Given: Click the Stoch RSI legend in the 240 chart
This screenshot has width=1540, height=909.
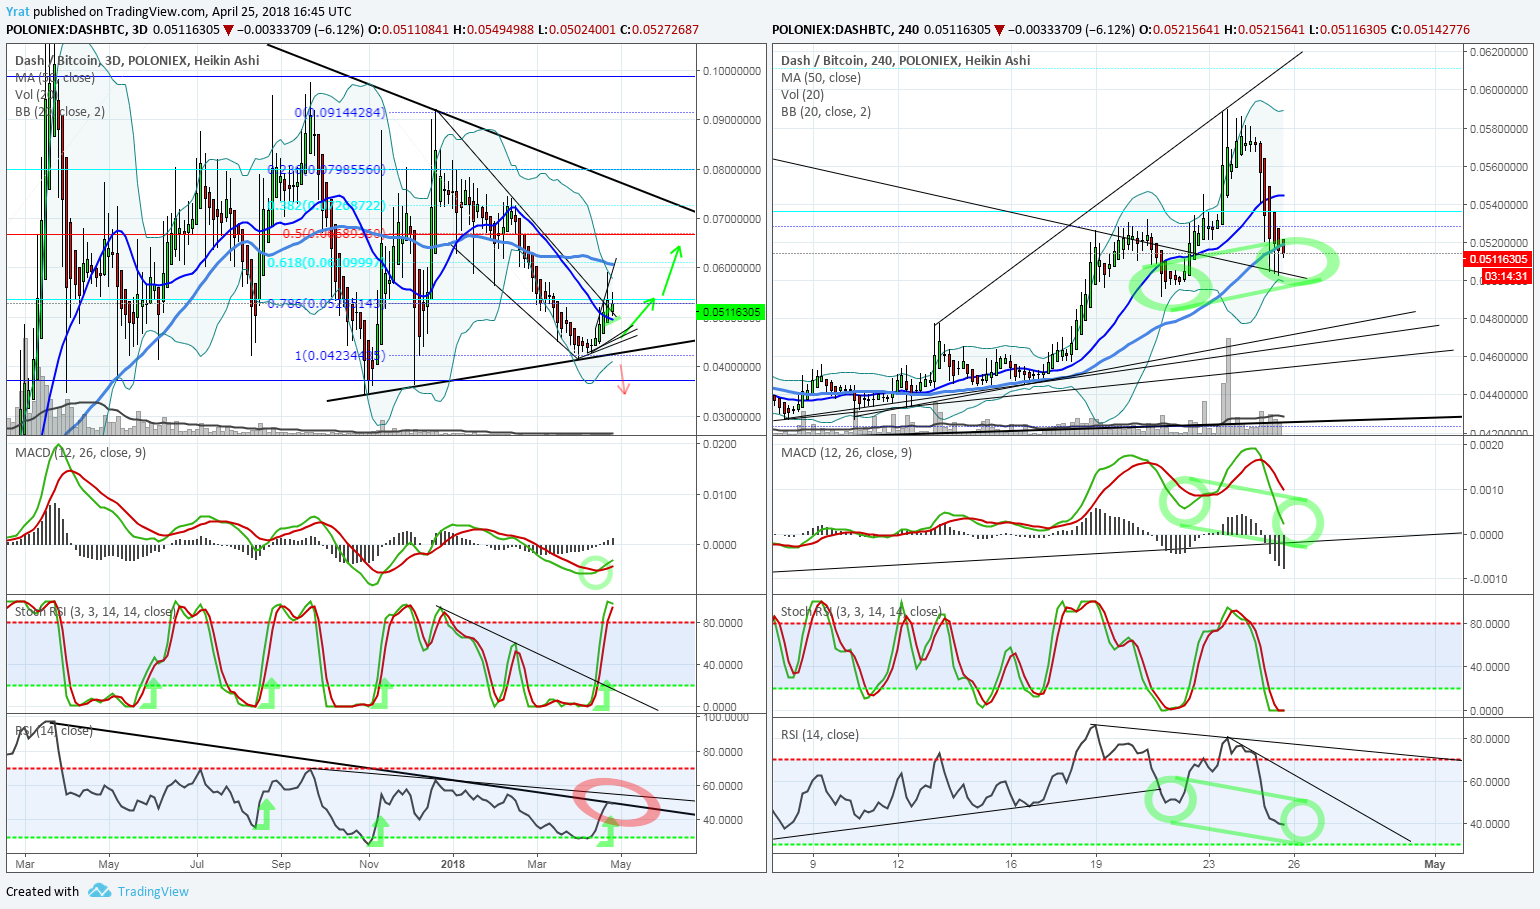Looking at the screenshot, I should (x=860, y=611).
